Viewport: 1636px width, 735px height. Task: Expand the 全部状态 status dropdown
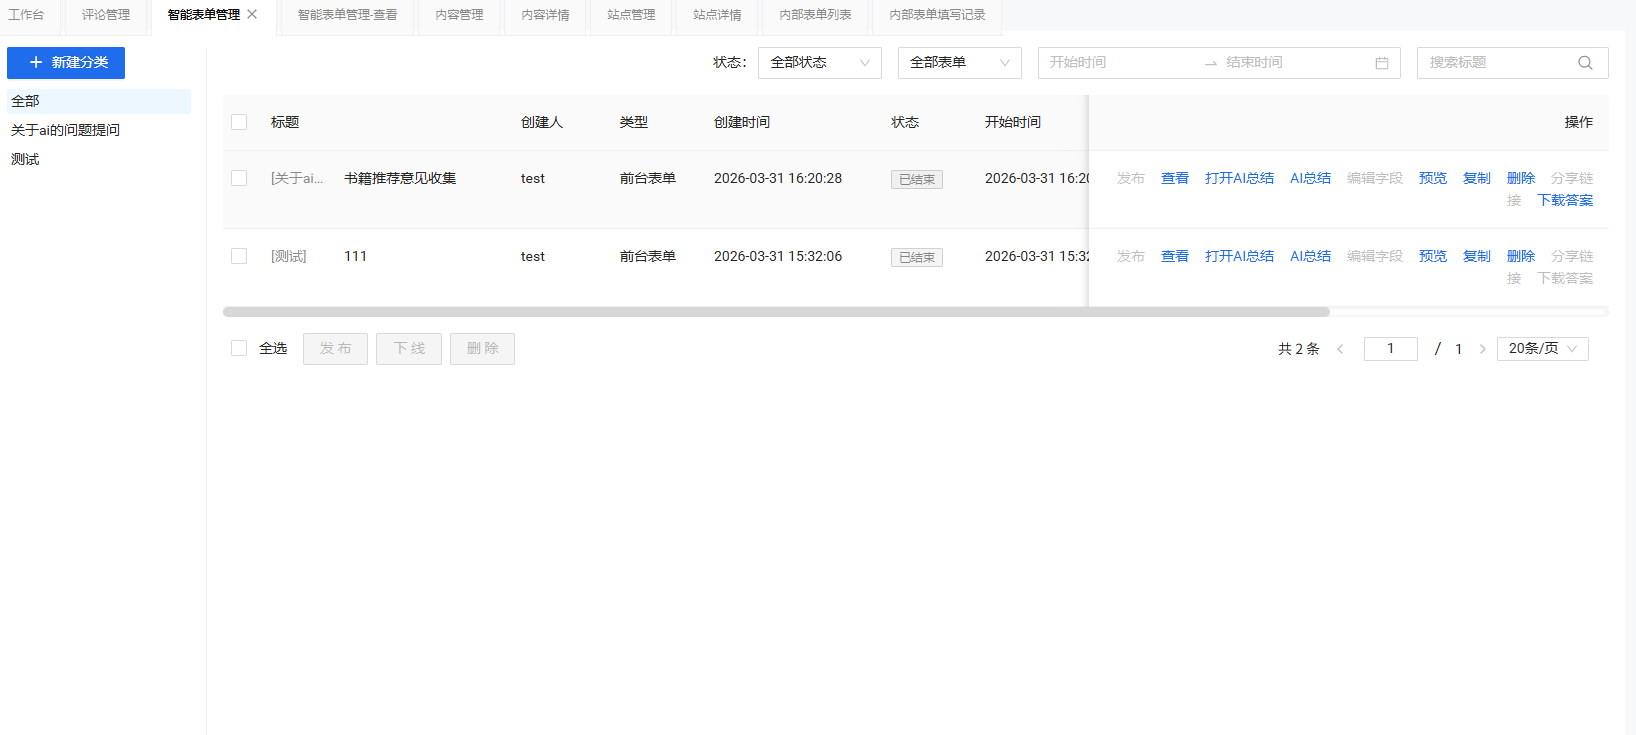coord(819,62)
